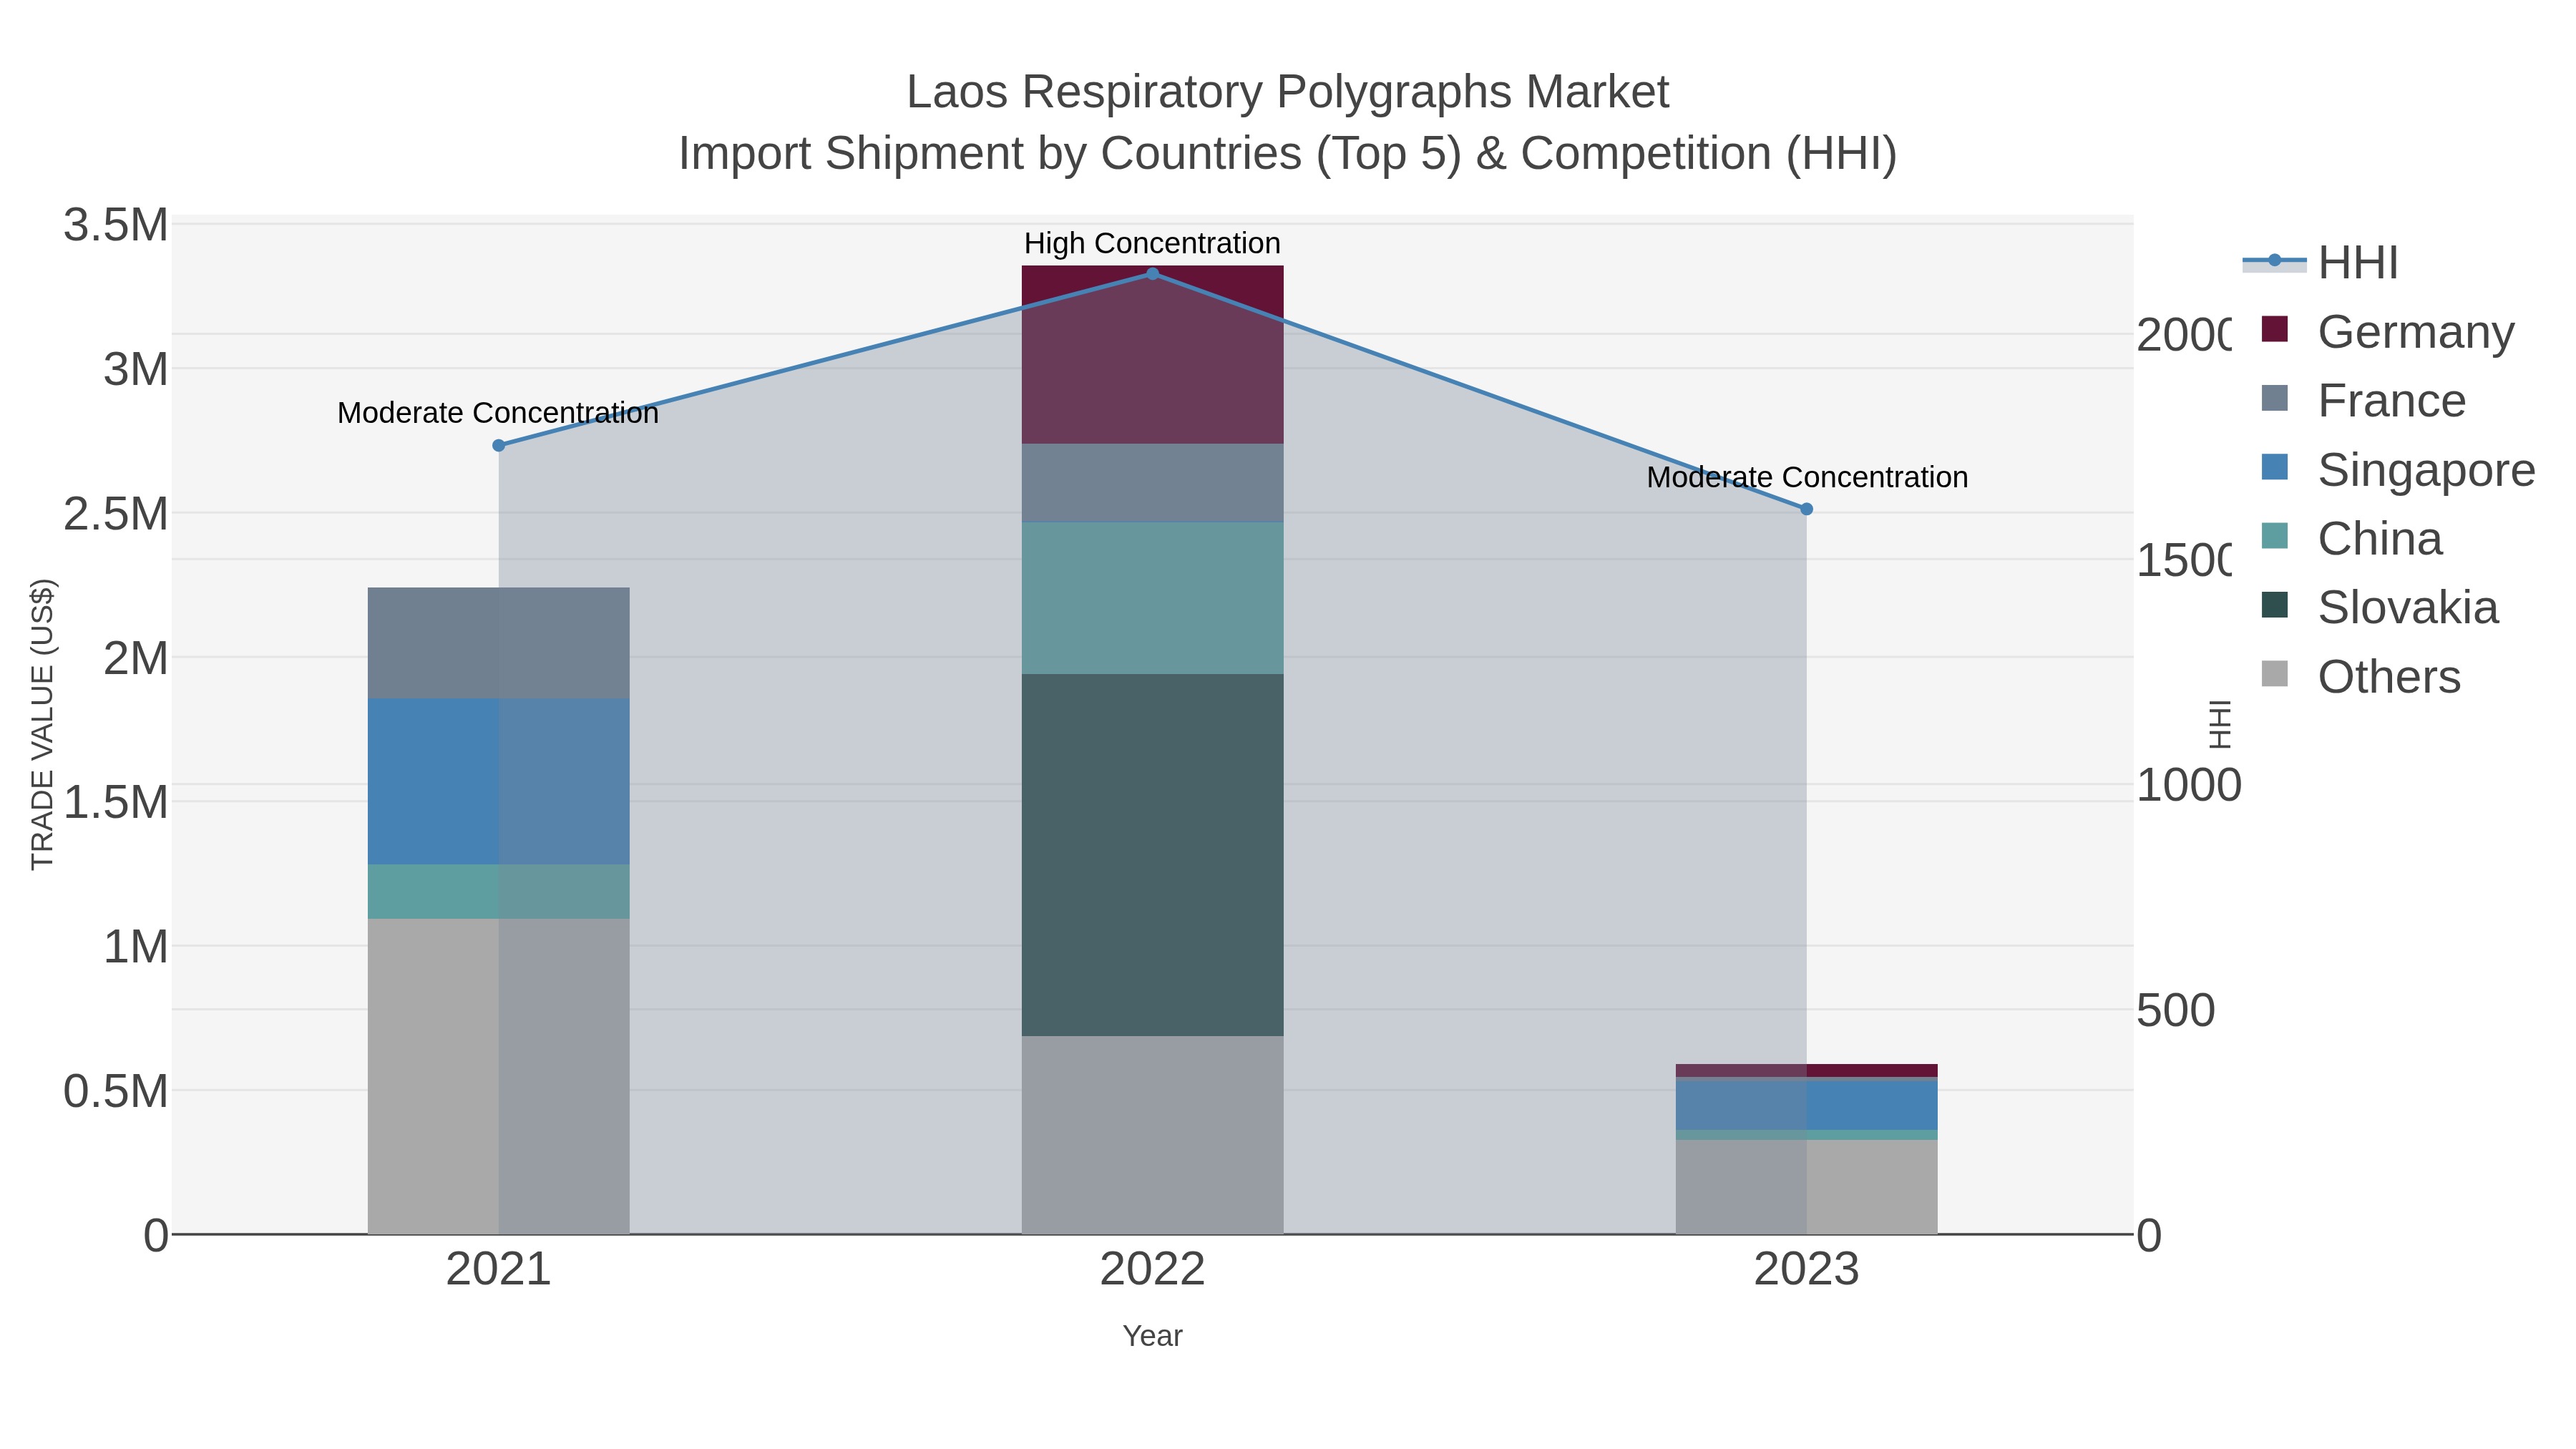Click the subtitle 'Import Shipment by Countries'
This screenshot has width=2576, height=1449.
[990, 154]
